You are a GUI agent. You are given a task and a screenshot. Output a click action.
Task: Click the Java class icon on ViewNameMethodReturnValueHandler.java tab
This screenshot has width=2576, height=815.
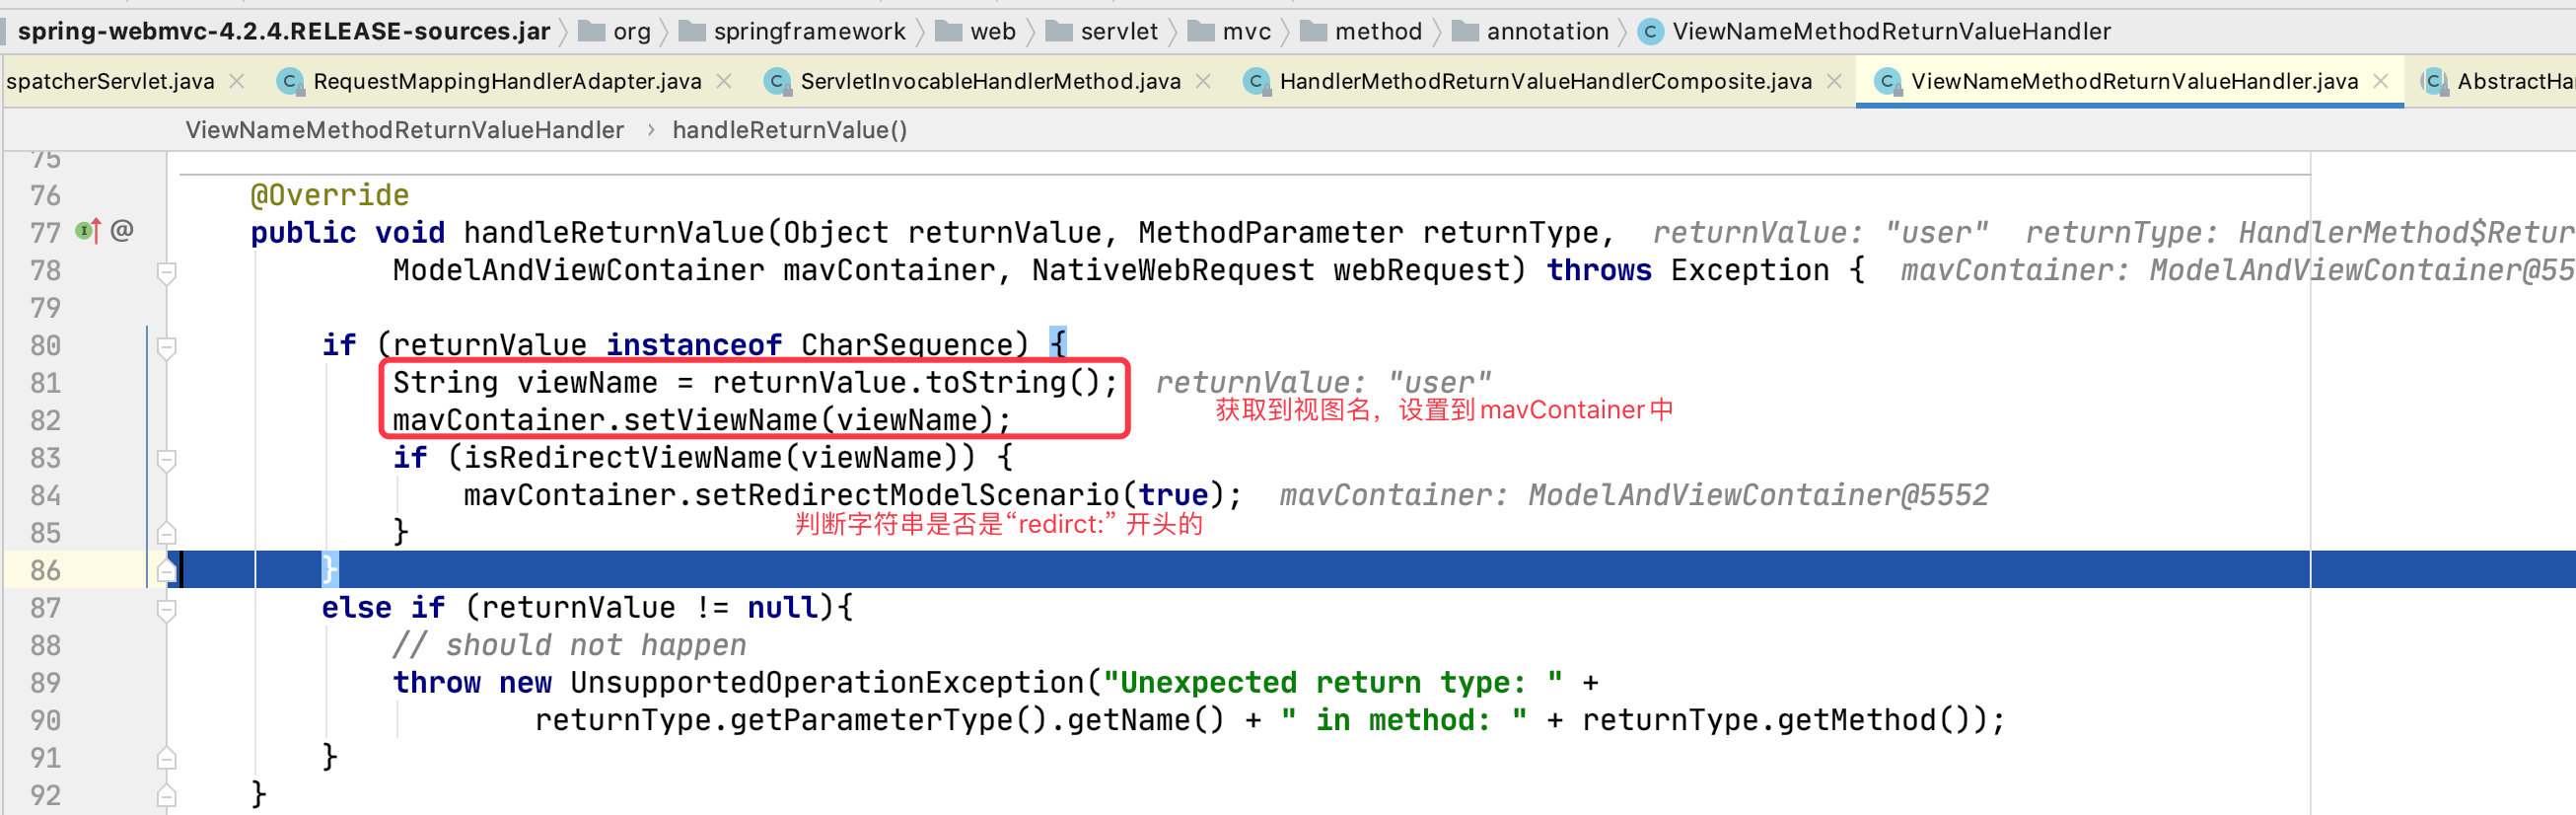pos(1887,81)
